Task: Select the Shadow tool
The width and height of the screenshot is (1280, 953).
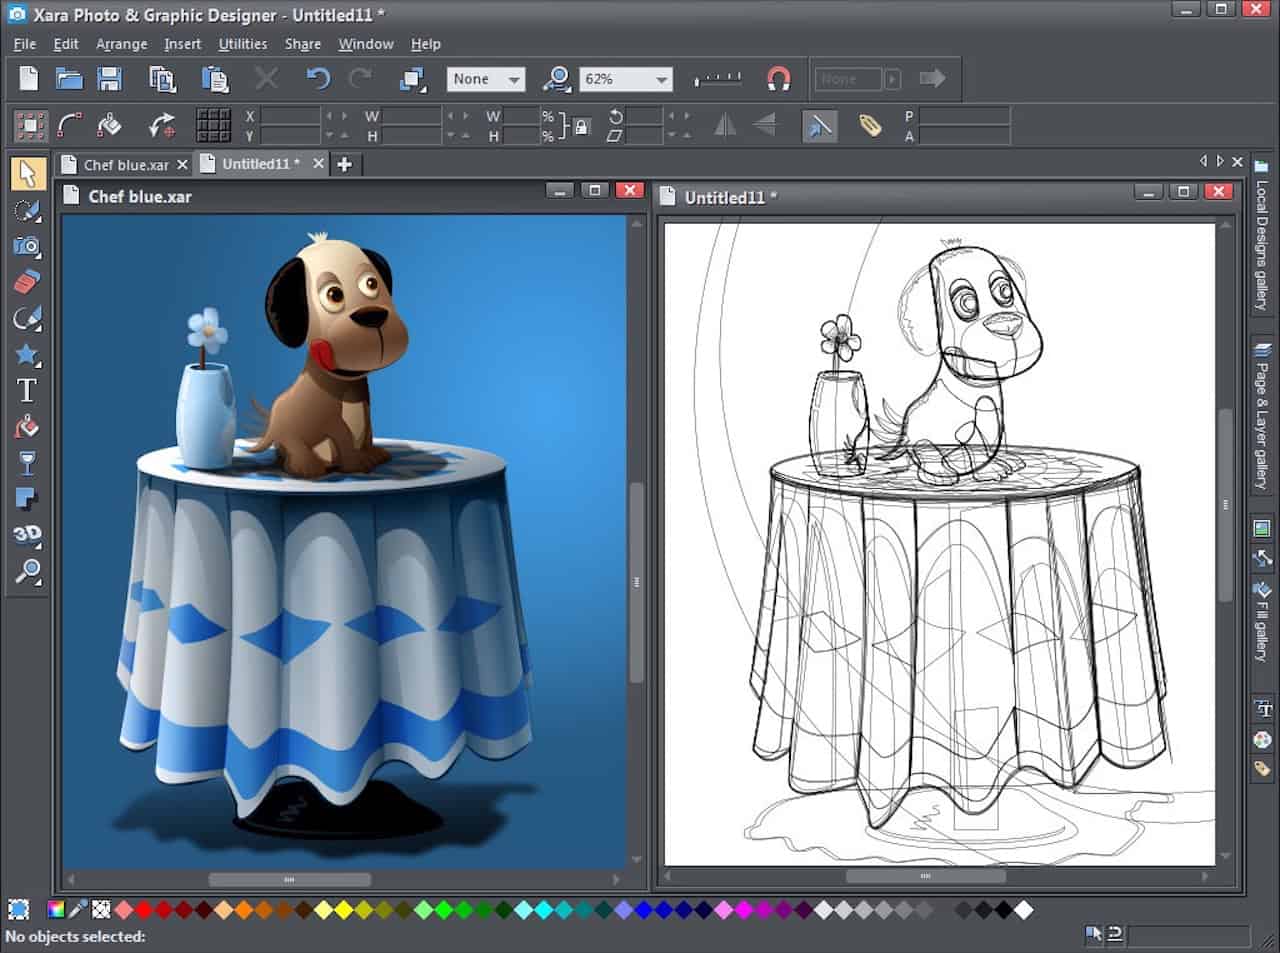Action: pyautogui.click(x=27, y=499)
